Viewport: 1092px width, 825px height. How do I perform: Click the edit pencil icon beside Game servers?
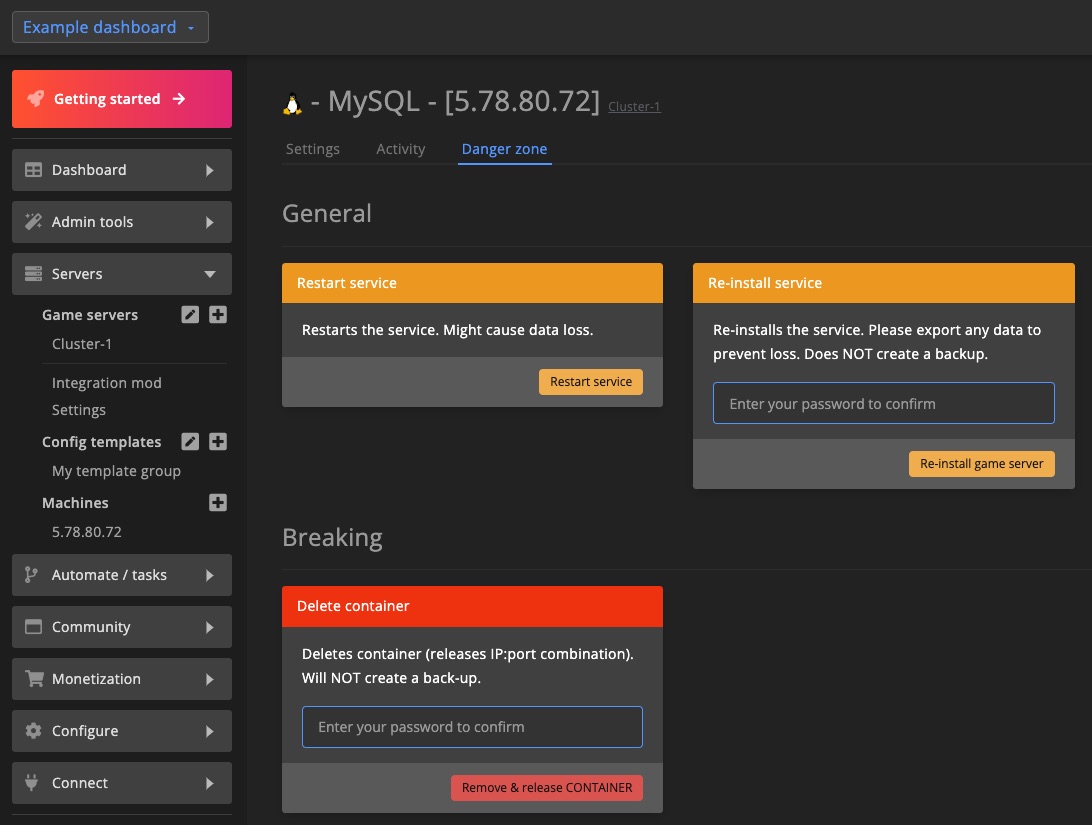190,315
